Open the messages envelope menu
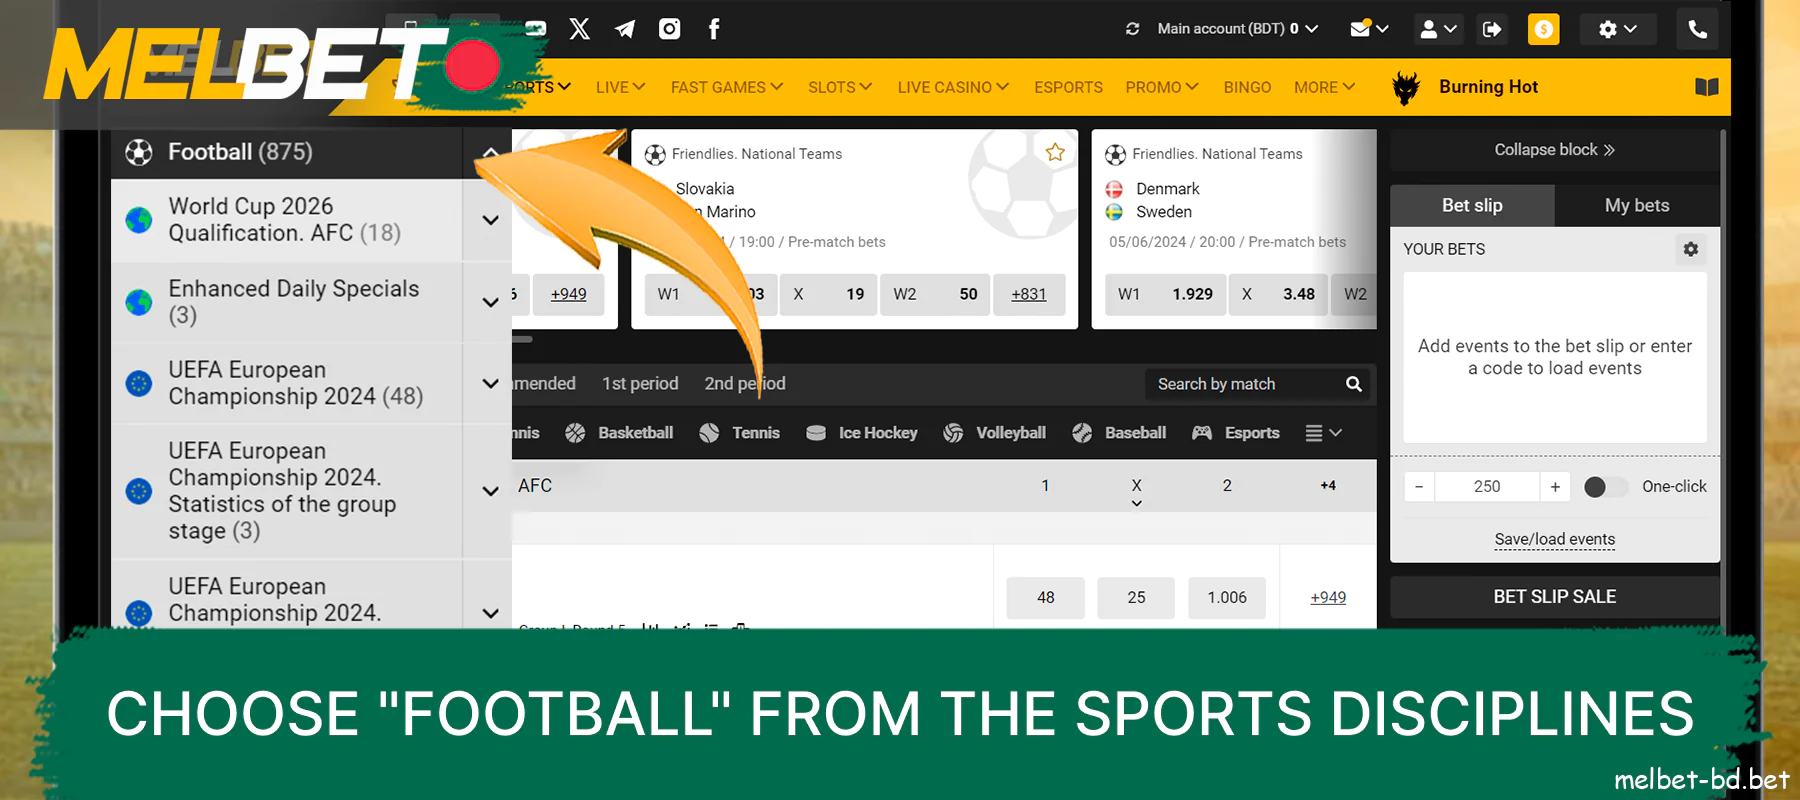This screenshot has height=800, width=1800. [1369, 29]
